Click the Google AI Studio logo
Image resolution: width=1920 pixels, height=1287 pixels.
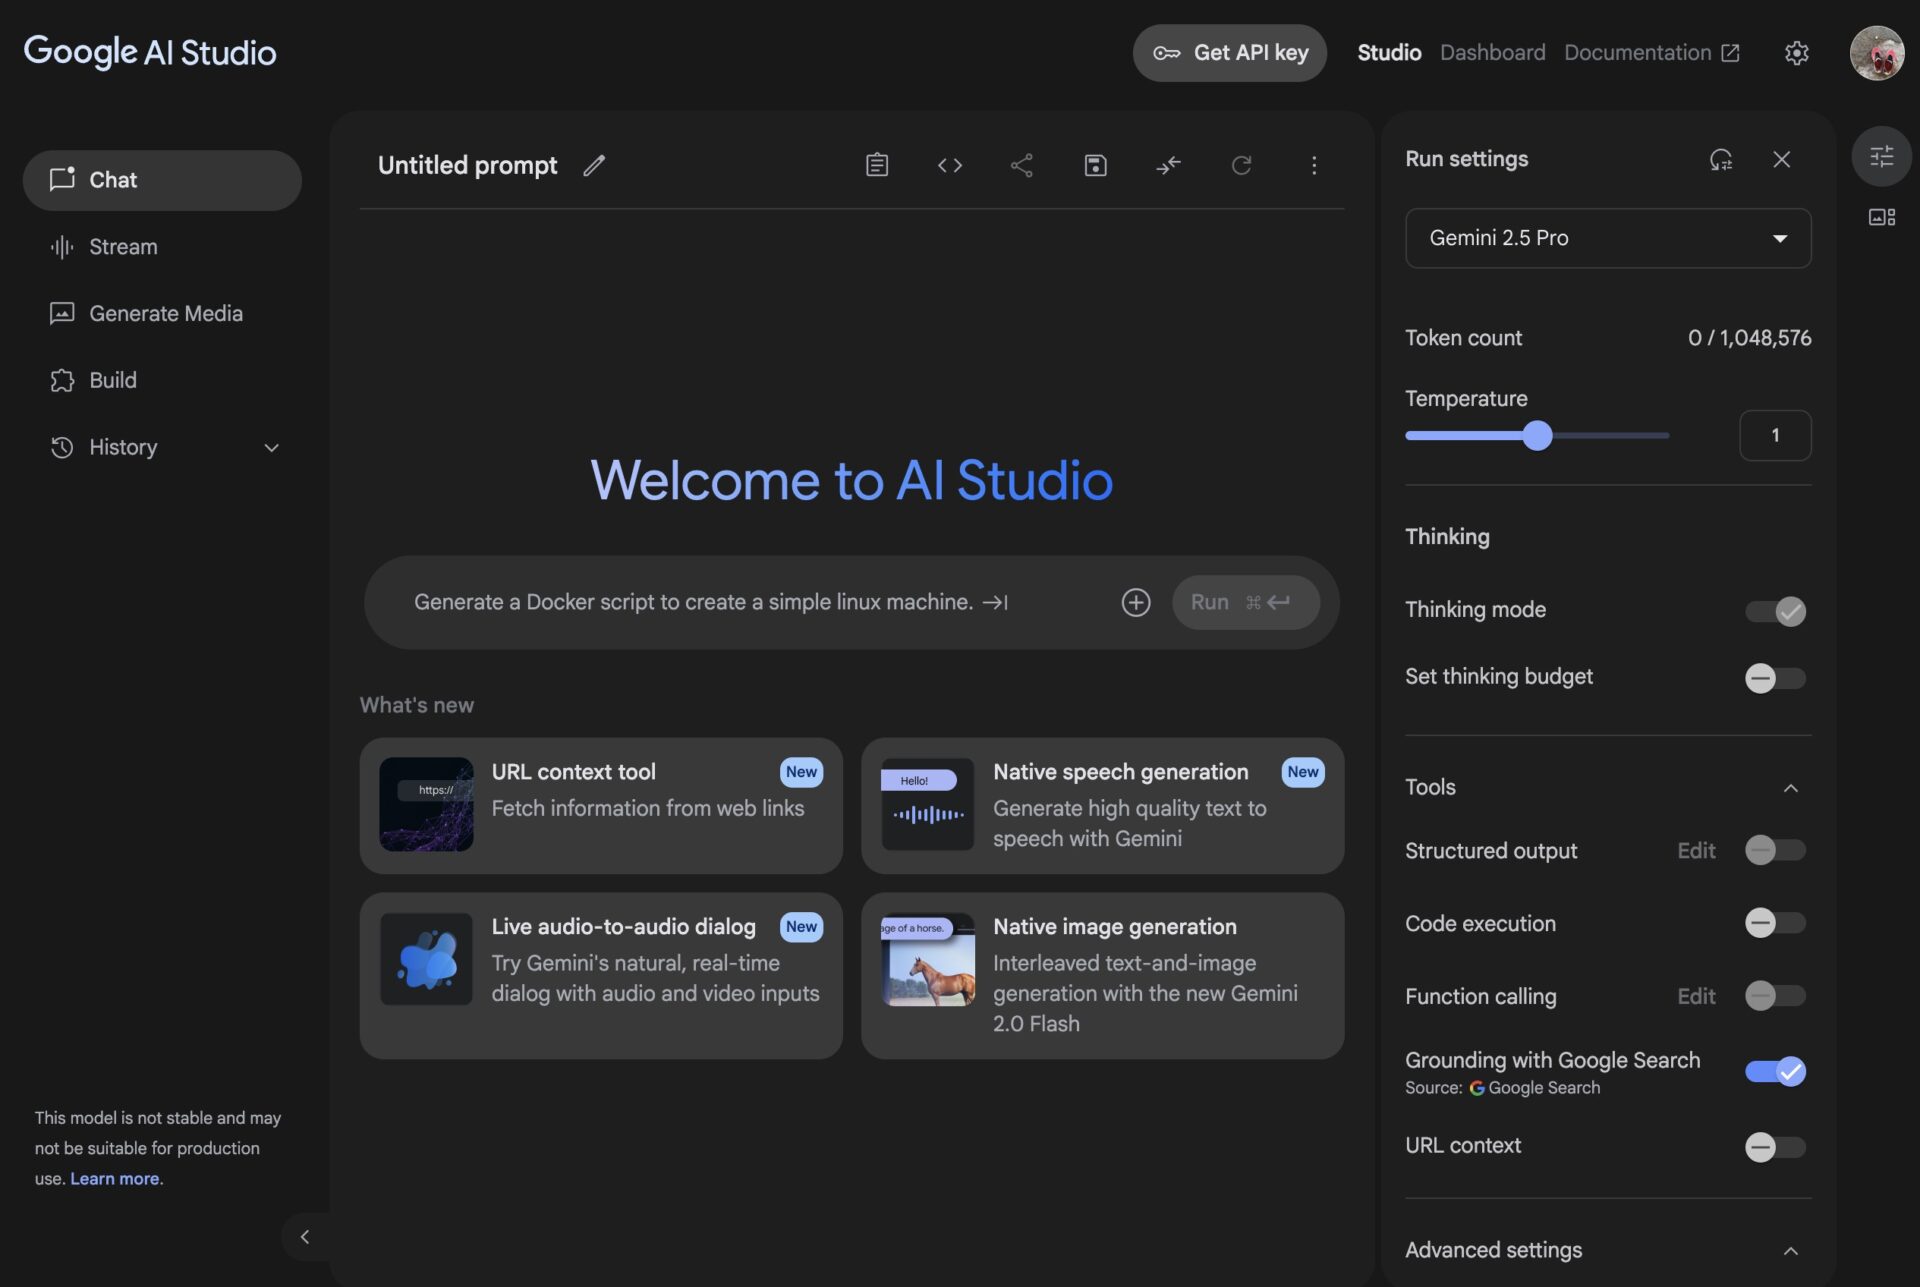click(x=150, y=52)
